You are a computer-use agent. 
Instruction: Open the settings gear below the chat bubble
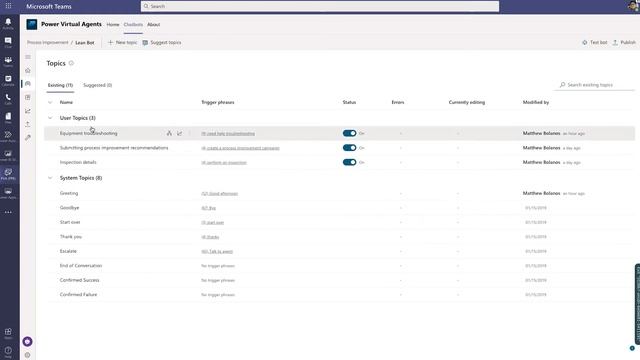tap(27, 355)
